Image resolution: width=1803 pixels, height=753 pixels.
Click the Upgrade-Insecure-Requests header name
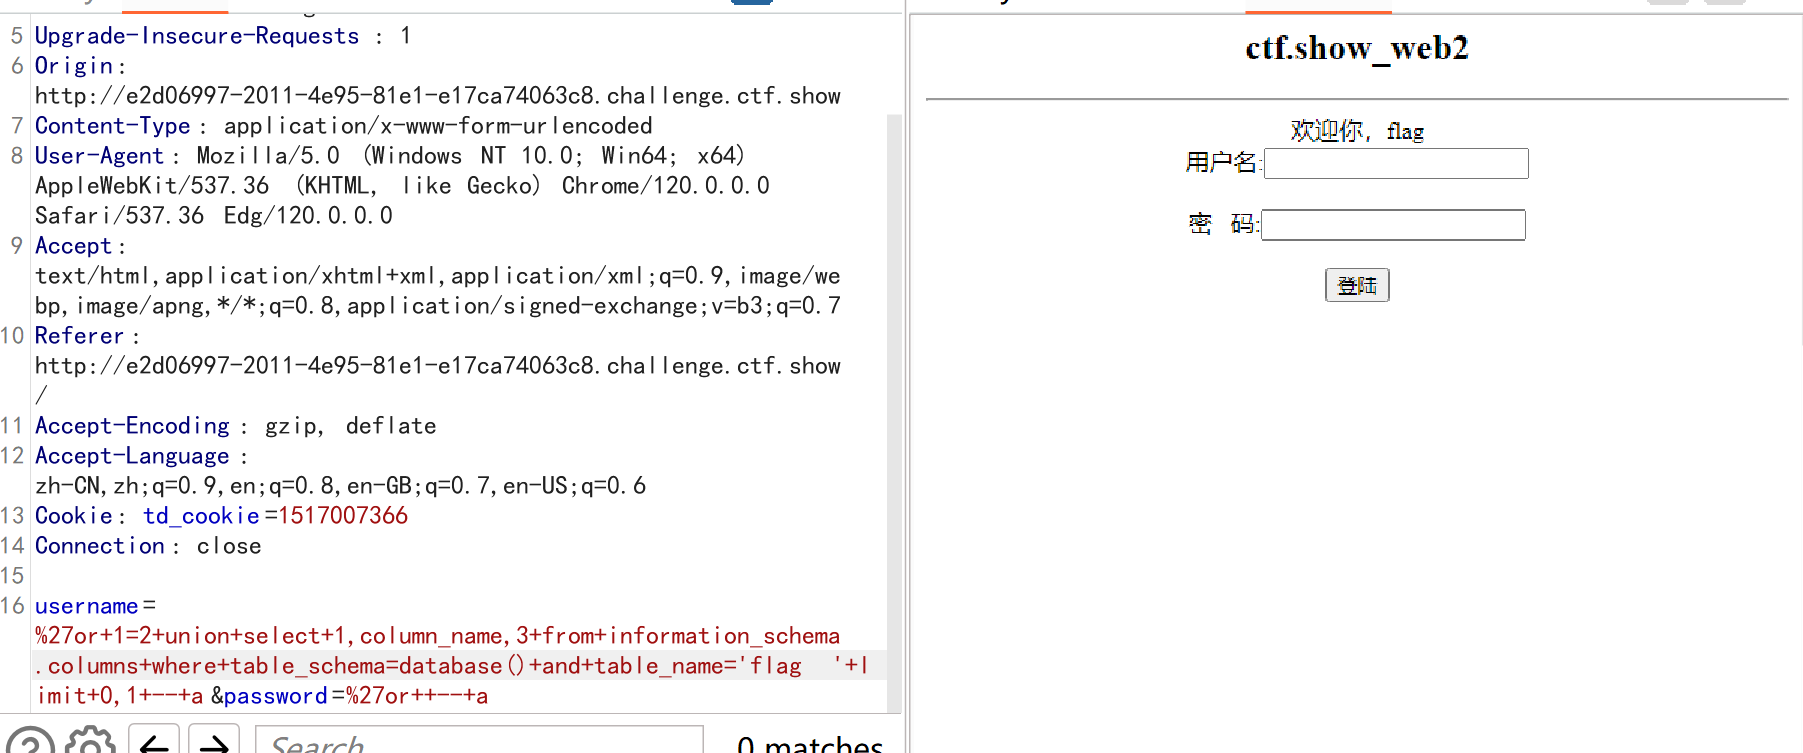coord(197,36)
